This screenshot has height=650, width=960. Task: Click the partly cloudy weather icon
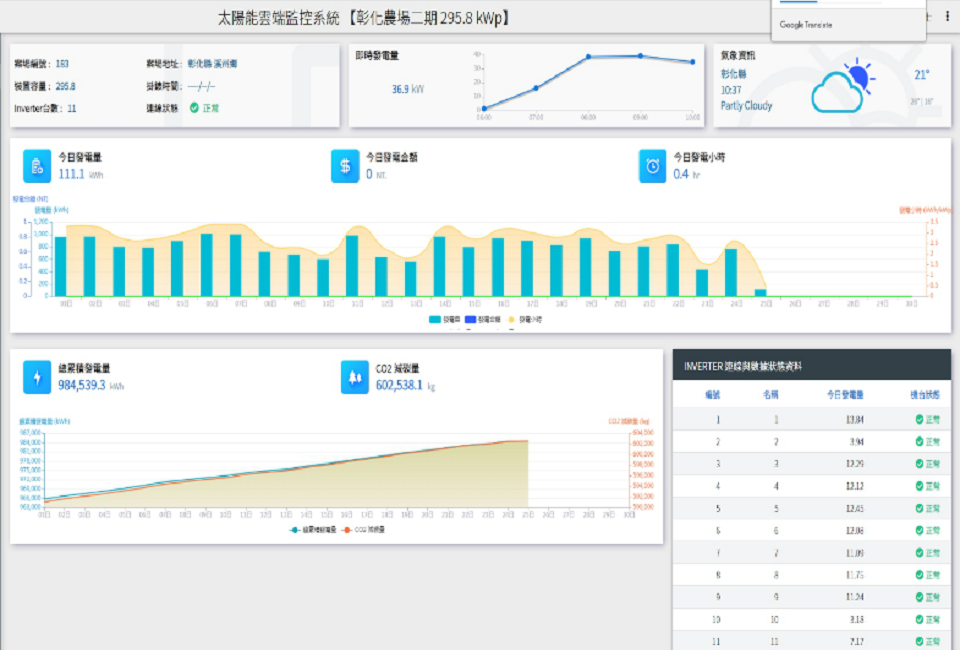pos(841,87)
